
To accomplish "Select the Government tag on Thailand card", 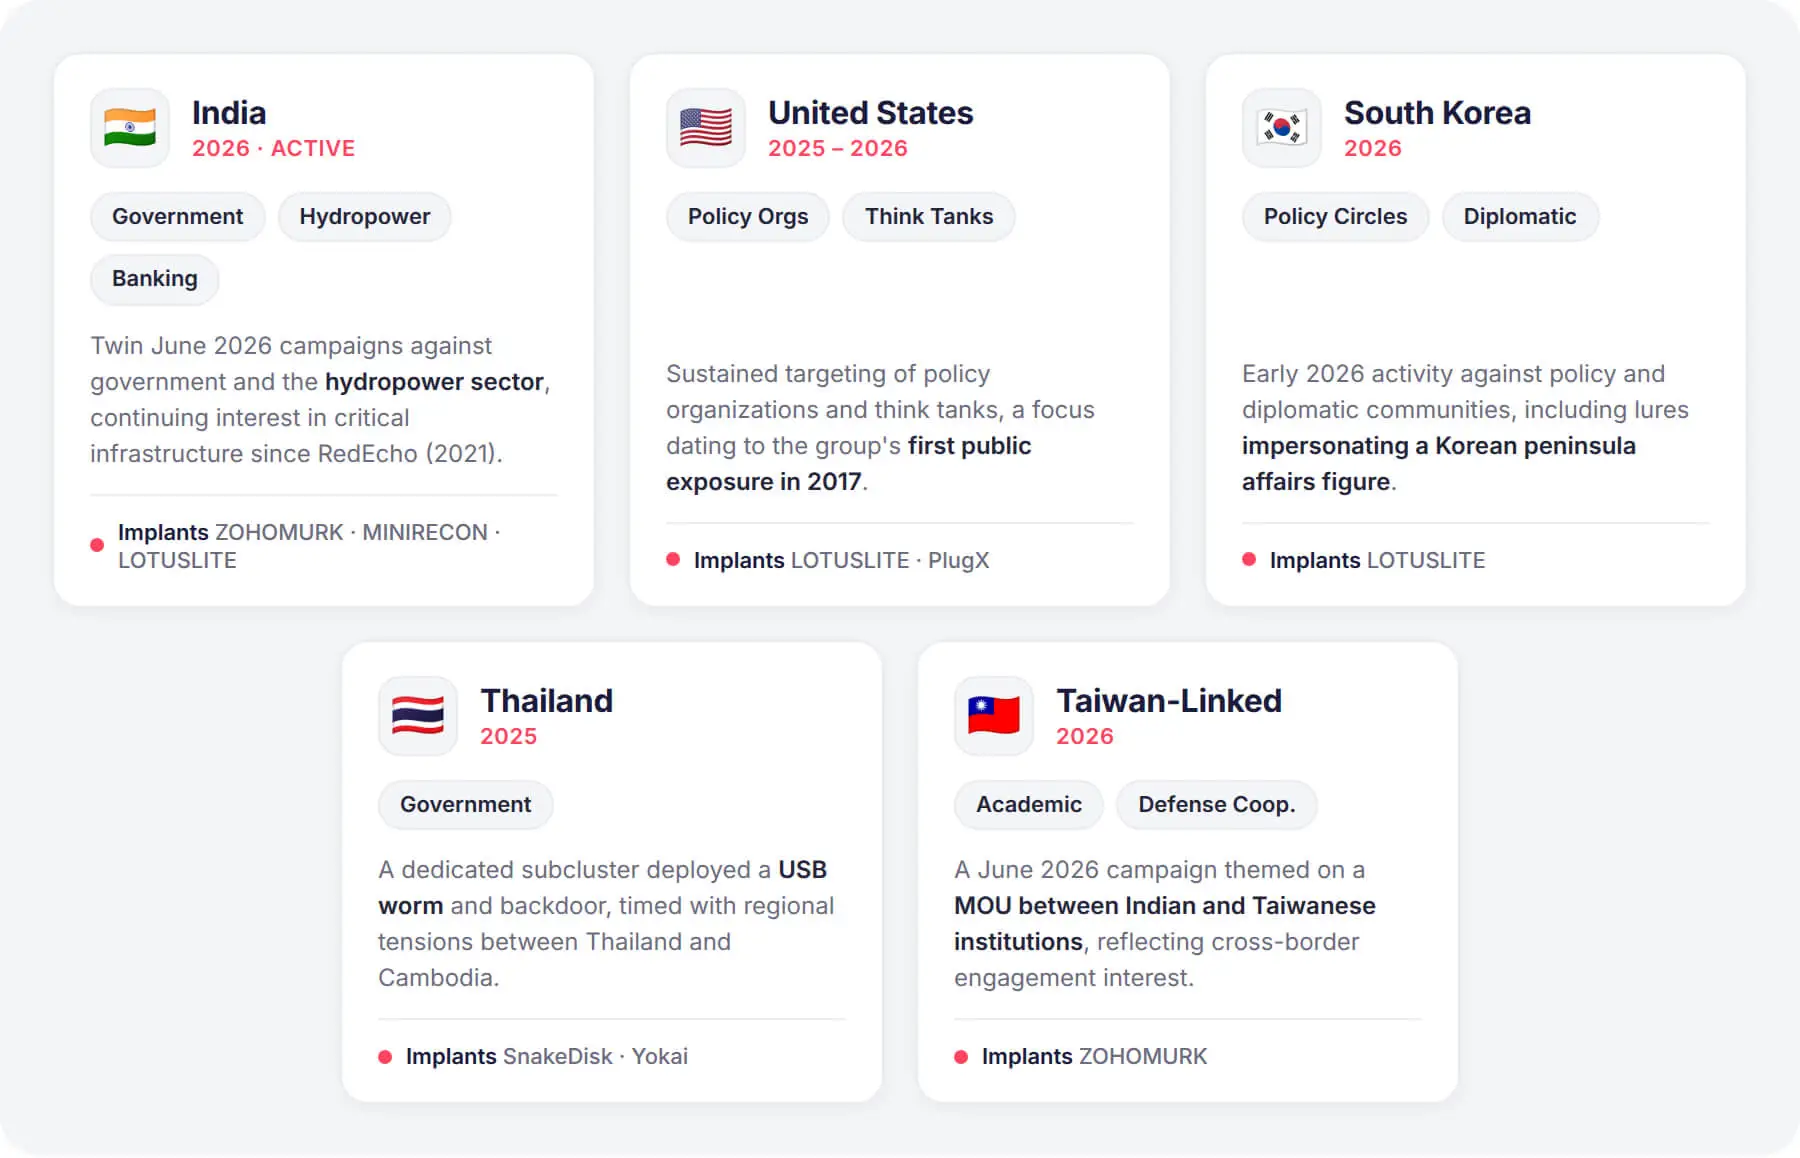I will (466, 805).
